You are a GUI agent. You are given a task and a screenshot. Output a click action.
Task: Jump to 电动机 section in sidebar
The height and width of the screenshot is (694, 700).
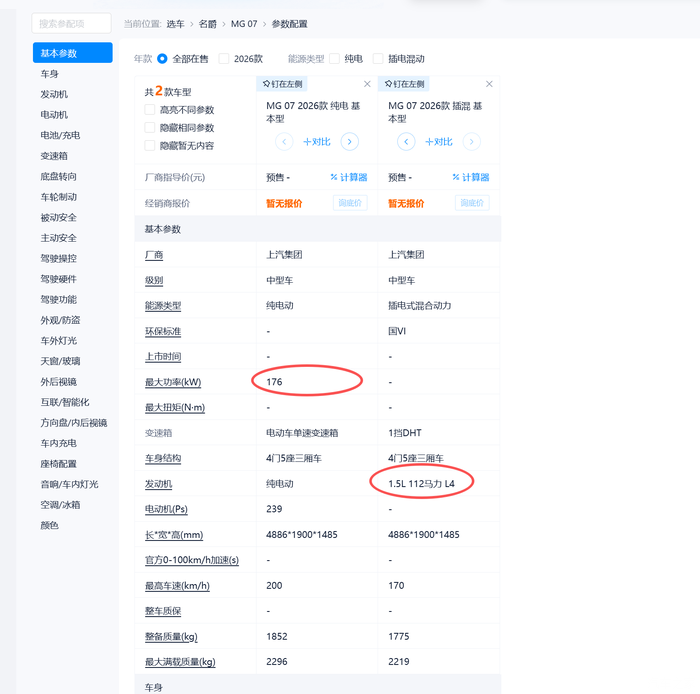(x=54, y=115)
